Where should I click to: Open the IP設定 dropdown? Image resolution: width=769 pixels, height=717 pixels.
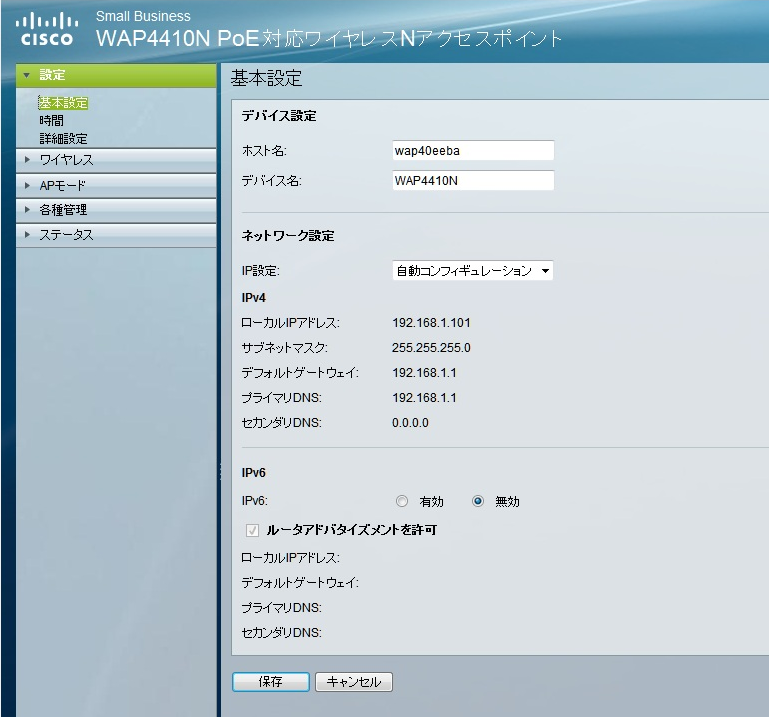[473, 271]
